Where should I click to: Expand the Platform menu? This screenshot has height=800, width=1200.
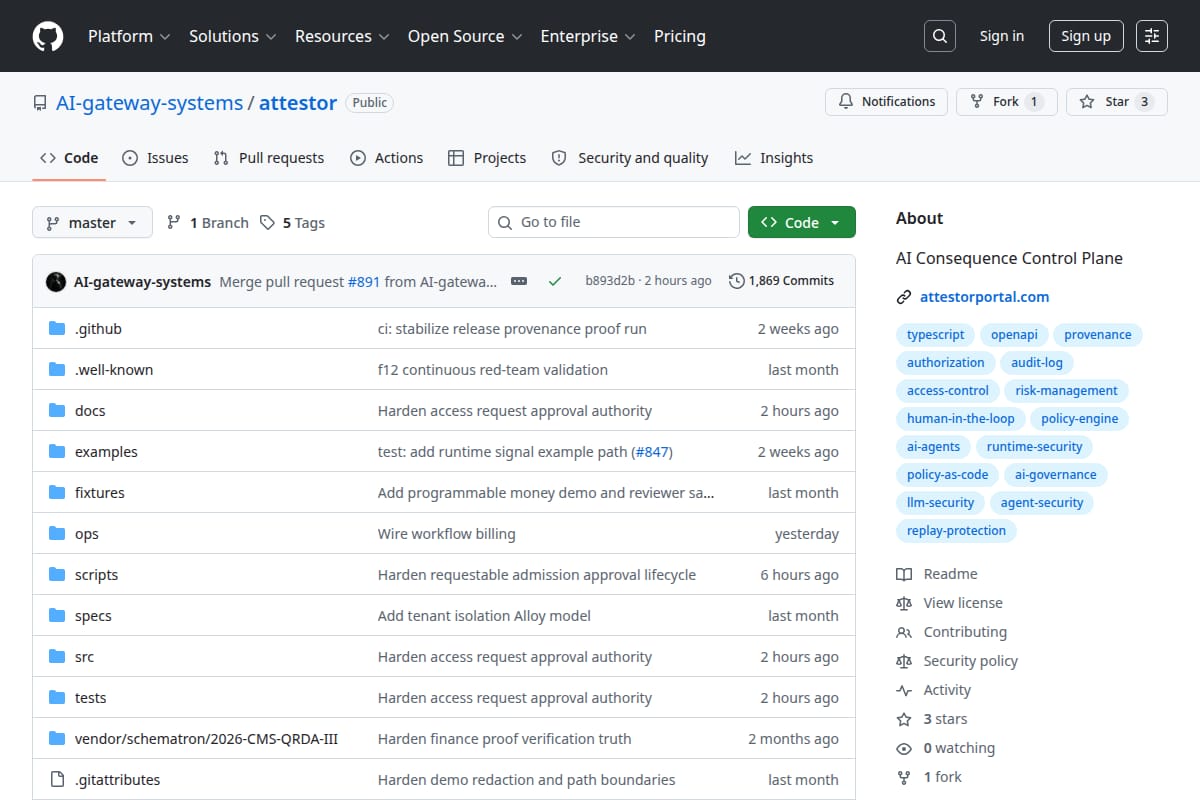click(128, 36)
